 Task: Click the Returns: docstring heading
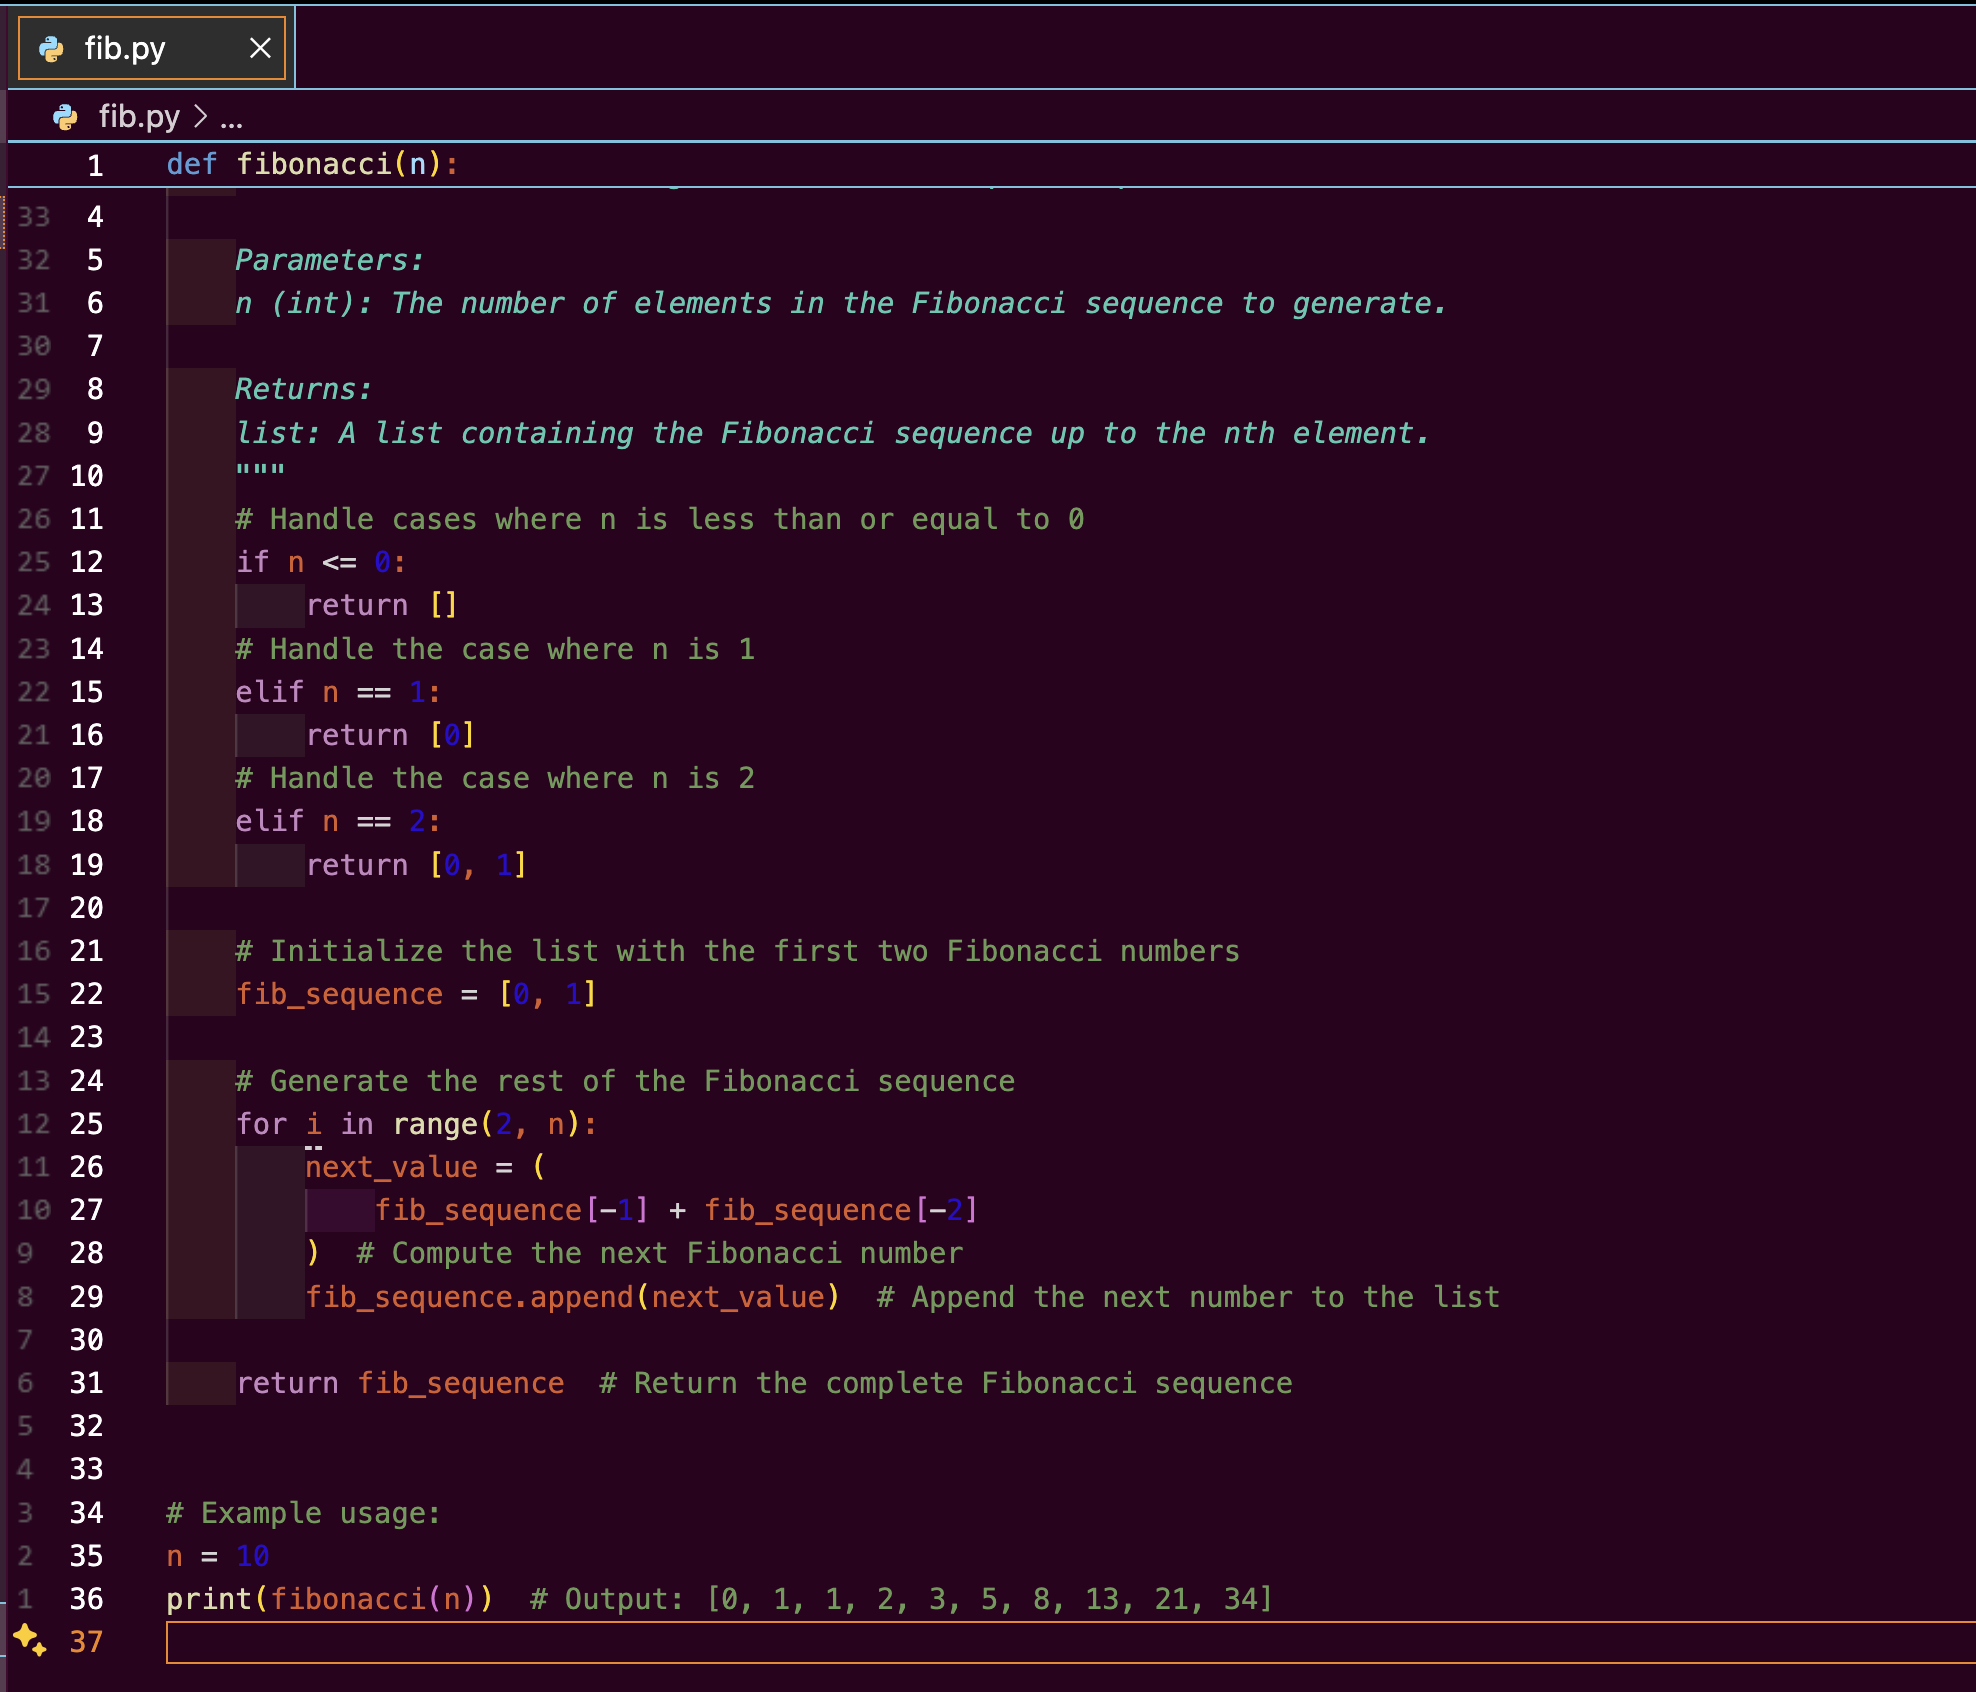point(303,389)
